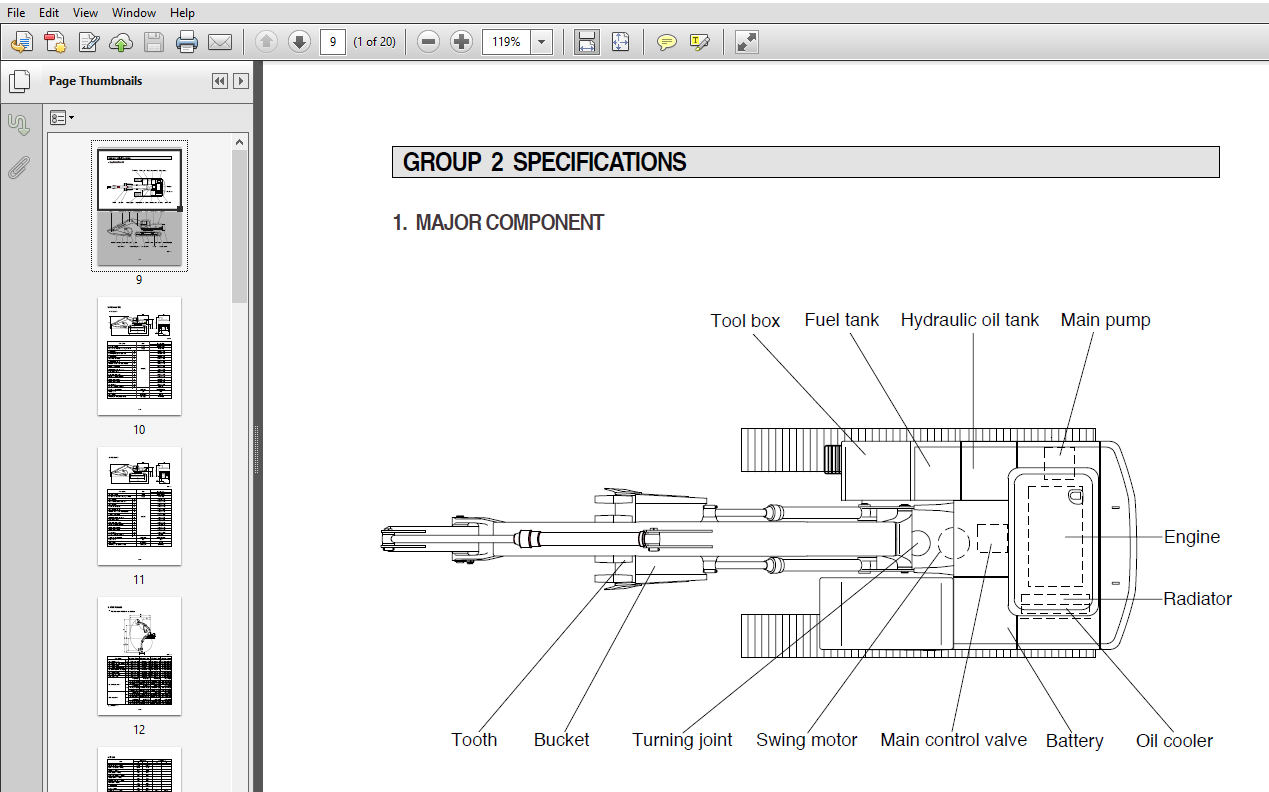Open the Help menu
Image resolution: width=1269 pixels, height=792 pixels.
[182, 13]
